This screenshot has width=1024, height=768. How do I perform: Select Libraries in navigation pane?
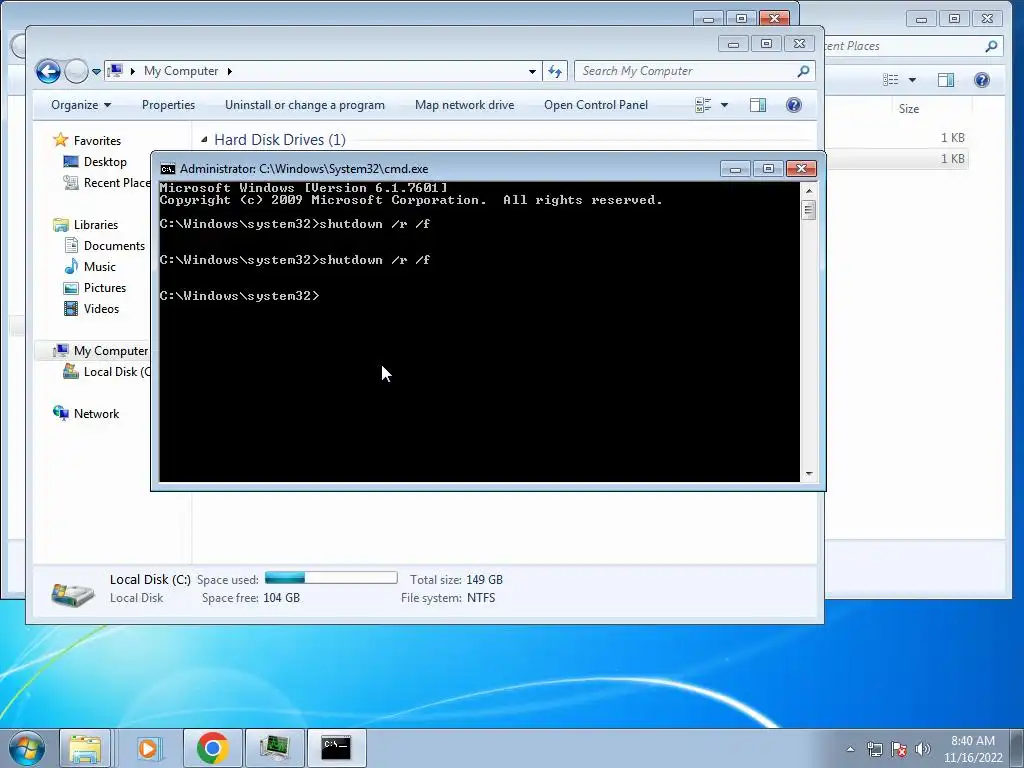pyautogui.click(x=86, y=225)
